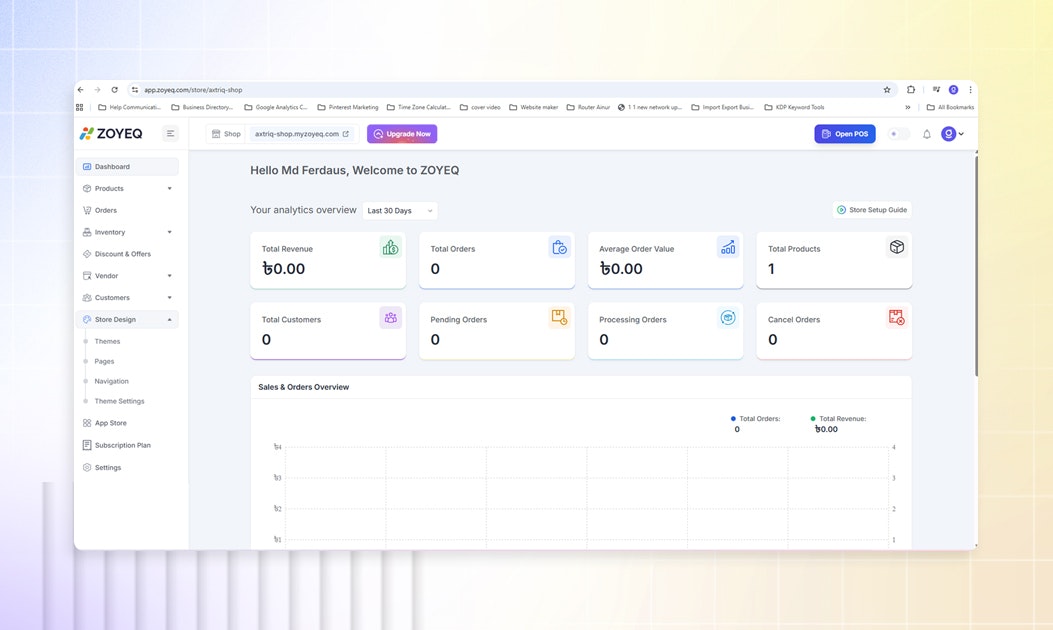Click the Orders cart icon
Viewport: 1053px width, 630px height.
coord(87,210)
